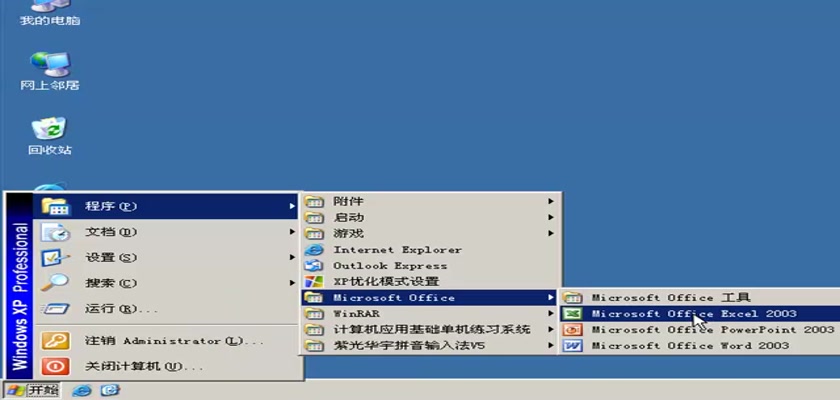Select 运行(R)... in the Start menu
Image resolution: width=840 pixels, height=400 pixels.
point(168,309)
